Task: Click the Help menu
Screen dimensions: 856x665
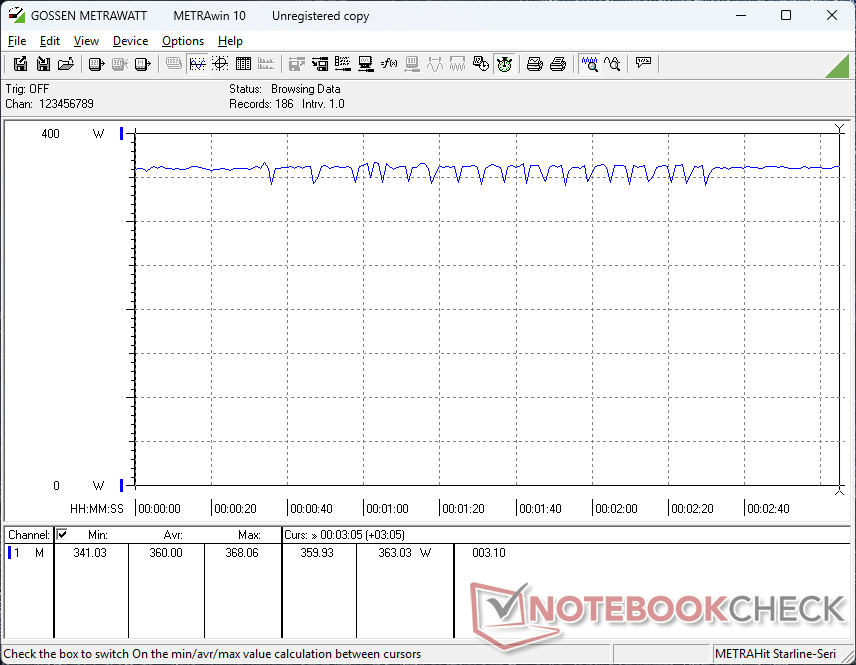Action: coord(230,41)
